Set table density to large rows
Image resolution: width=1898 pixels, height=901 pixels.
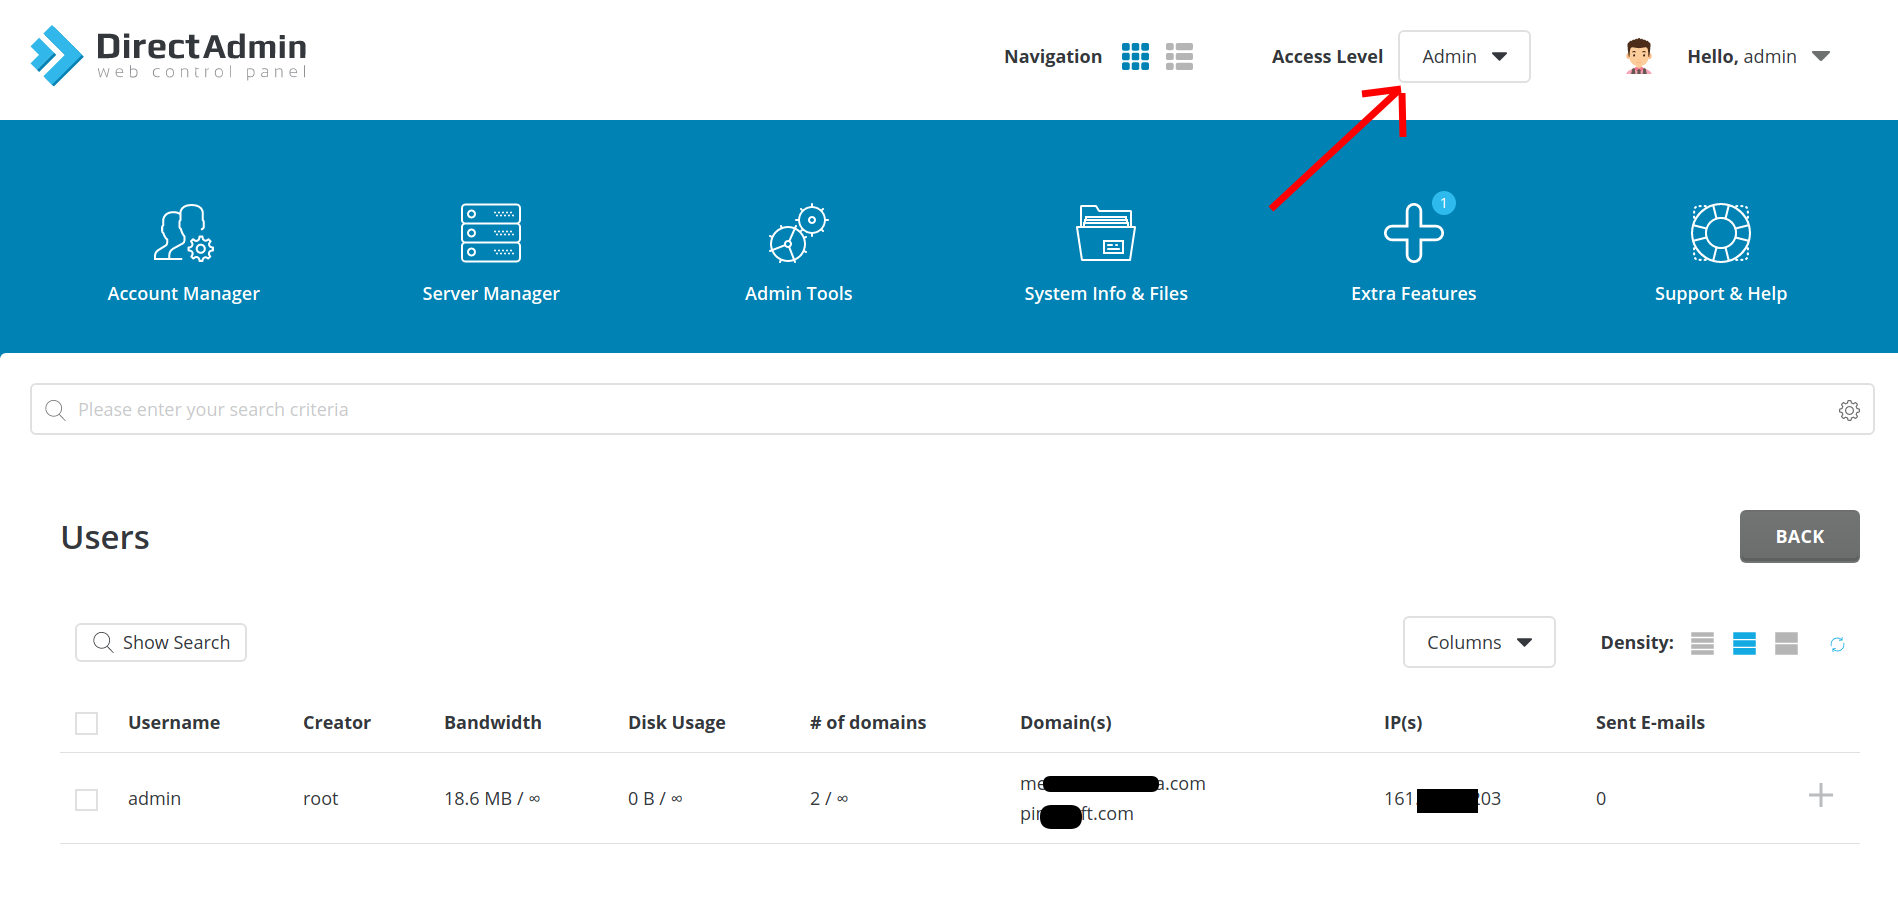pos(1786,644)
